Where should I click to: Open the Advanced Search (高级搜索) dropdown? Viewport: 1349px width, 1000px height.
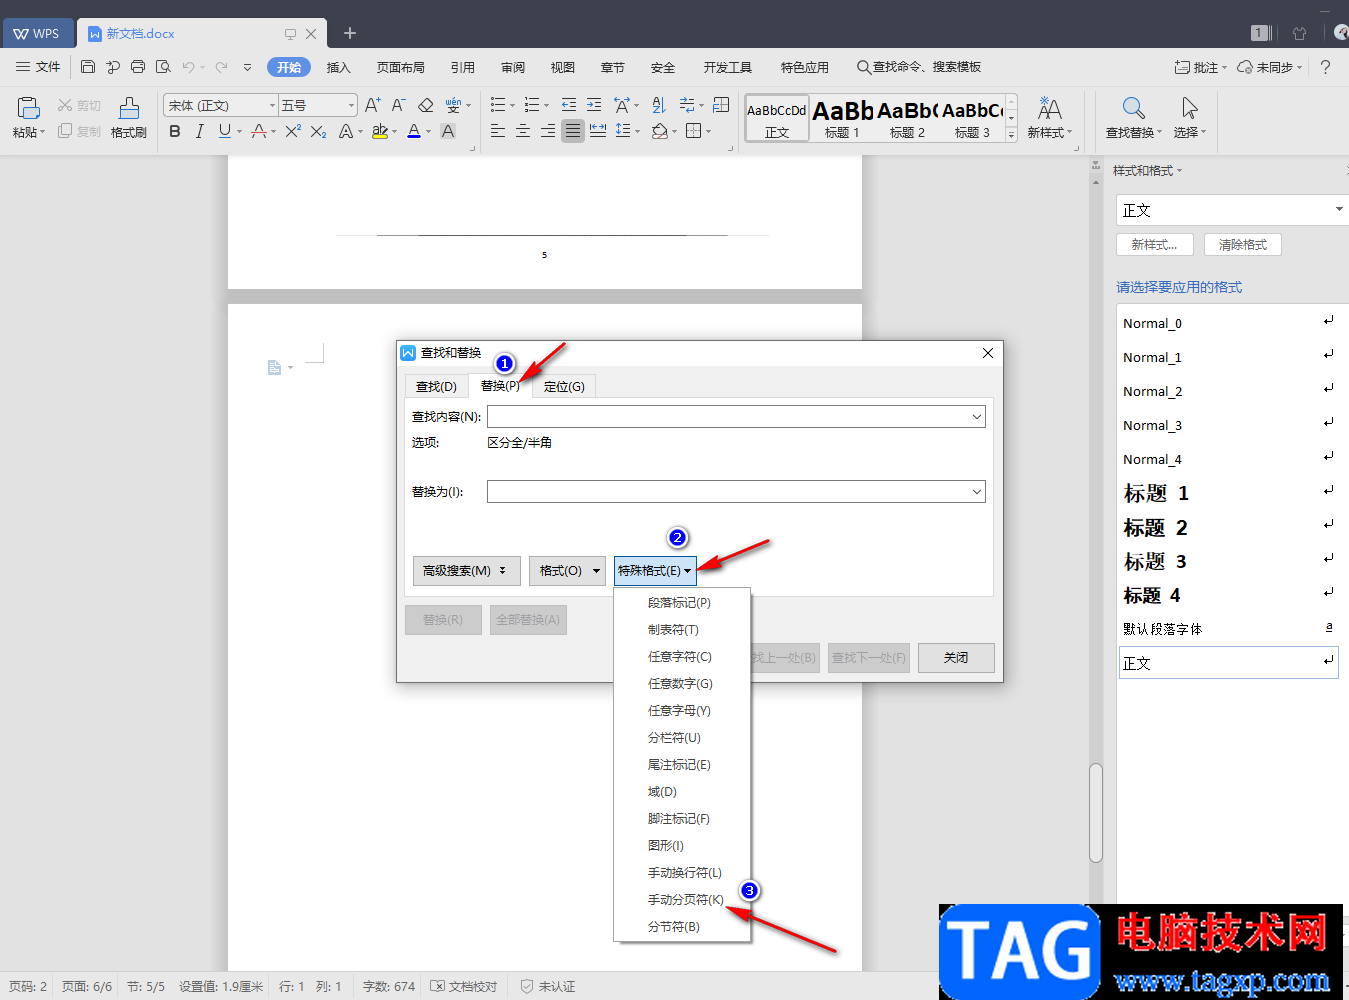[x=466, y=571]
